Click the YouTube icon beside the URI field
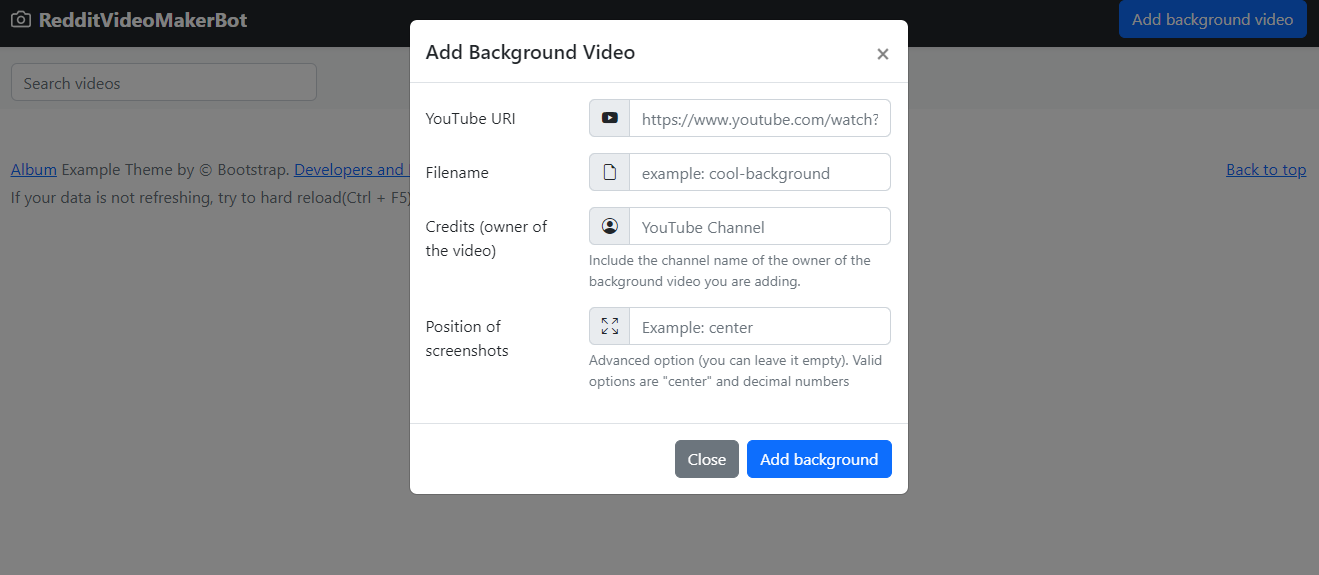 click(610, 118)
